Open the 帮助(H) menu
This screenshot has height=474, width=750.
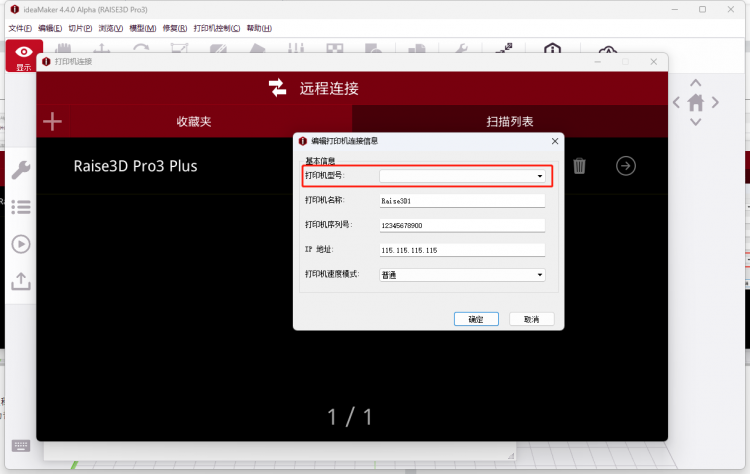pos(259,28)
